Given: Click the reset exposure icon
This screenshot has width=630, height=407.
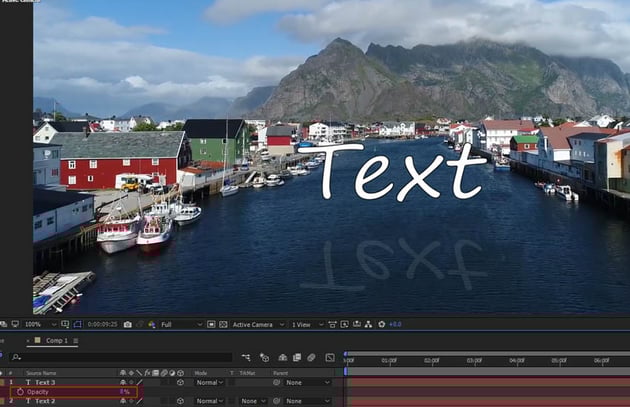Looking at the screenshot, I should pyautogui.click(x=381, y=324).
